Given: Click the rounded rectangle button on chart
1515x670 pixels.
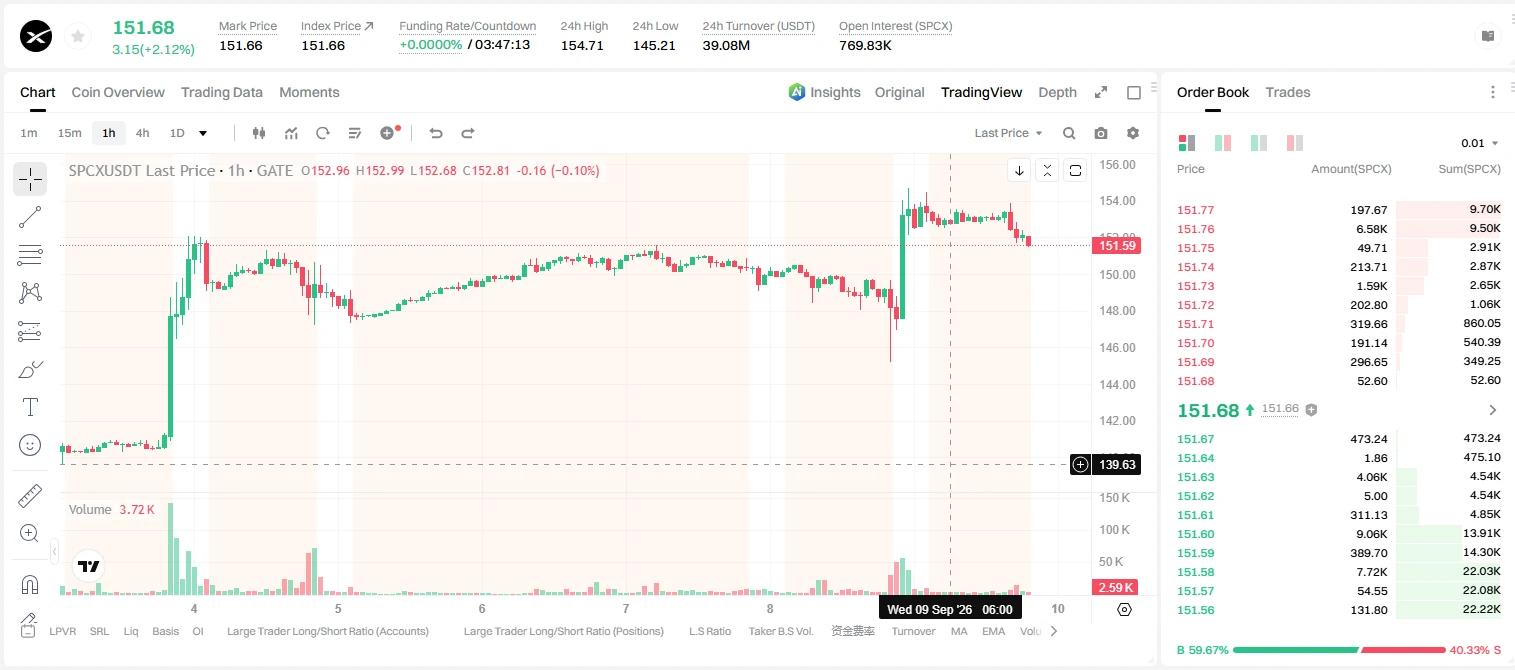Looking at the screenshot, I should pyautogui.click(x=1075, y=170).
